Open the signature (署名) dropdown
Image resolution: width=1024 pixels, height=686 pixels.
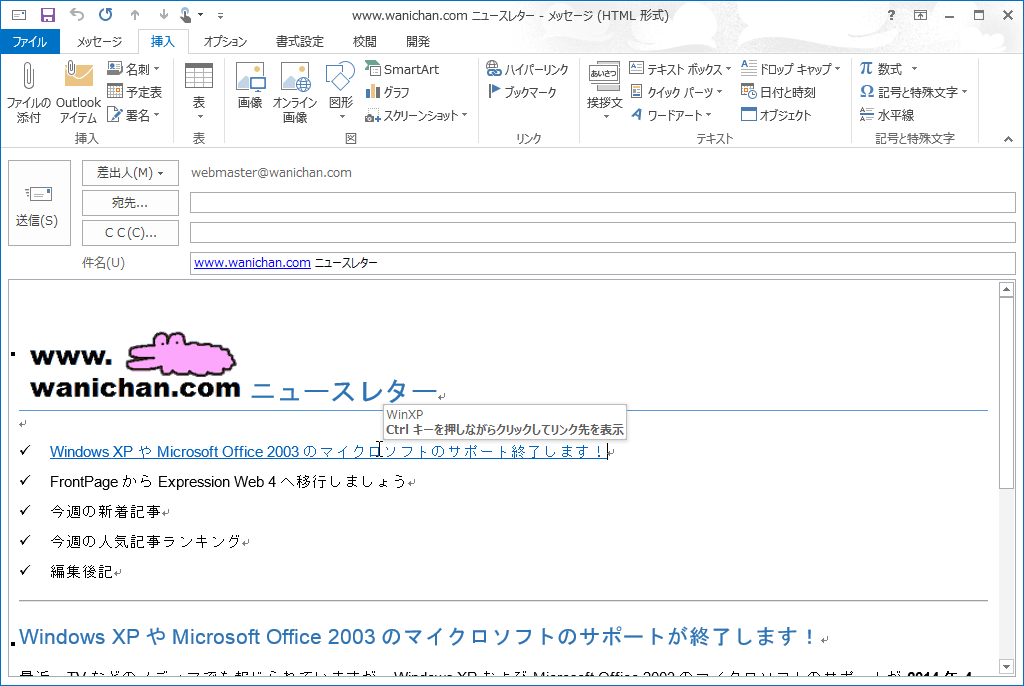(x=134, y=115)
